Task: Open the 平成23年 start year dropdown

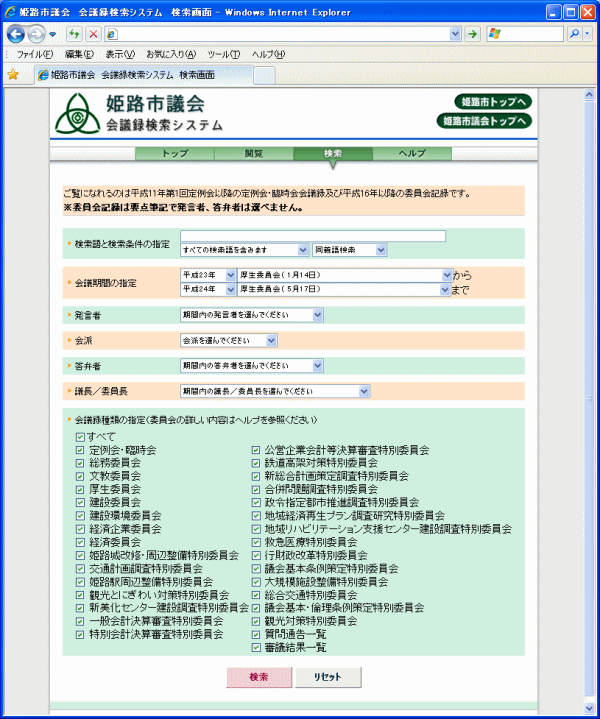Action: click(x=208, y=275)
